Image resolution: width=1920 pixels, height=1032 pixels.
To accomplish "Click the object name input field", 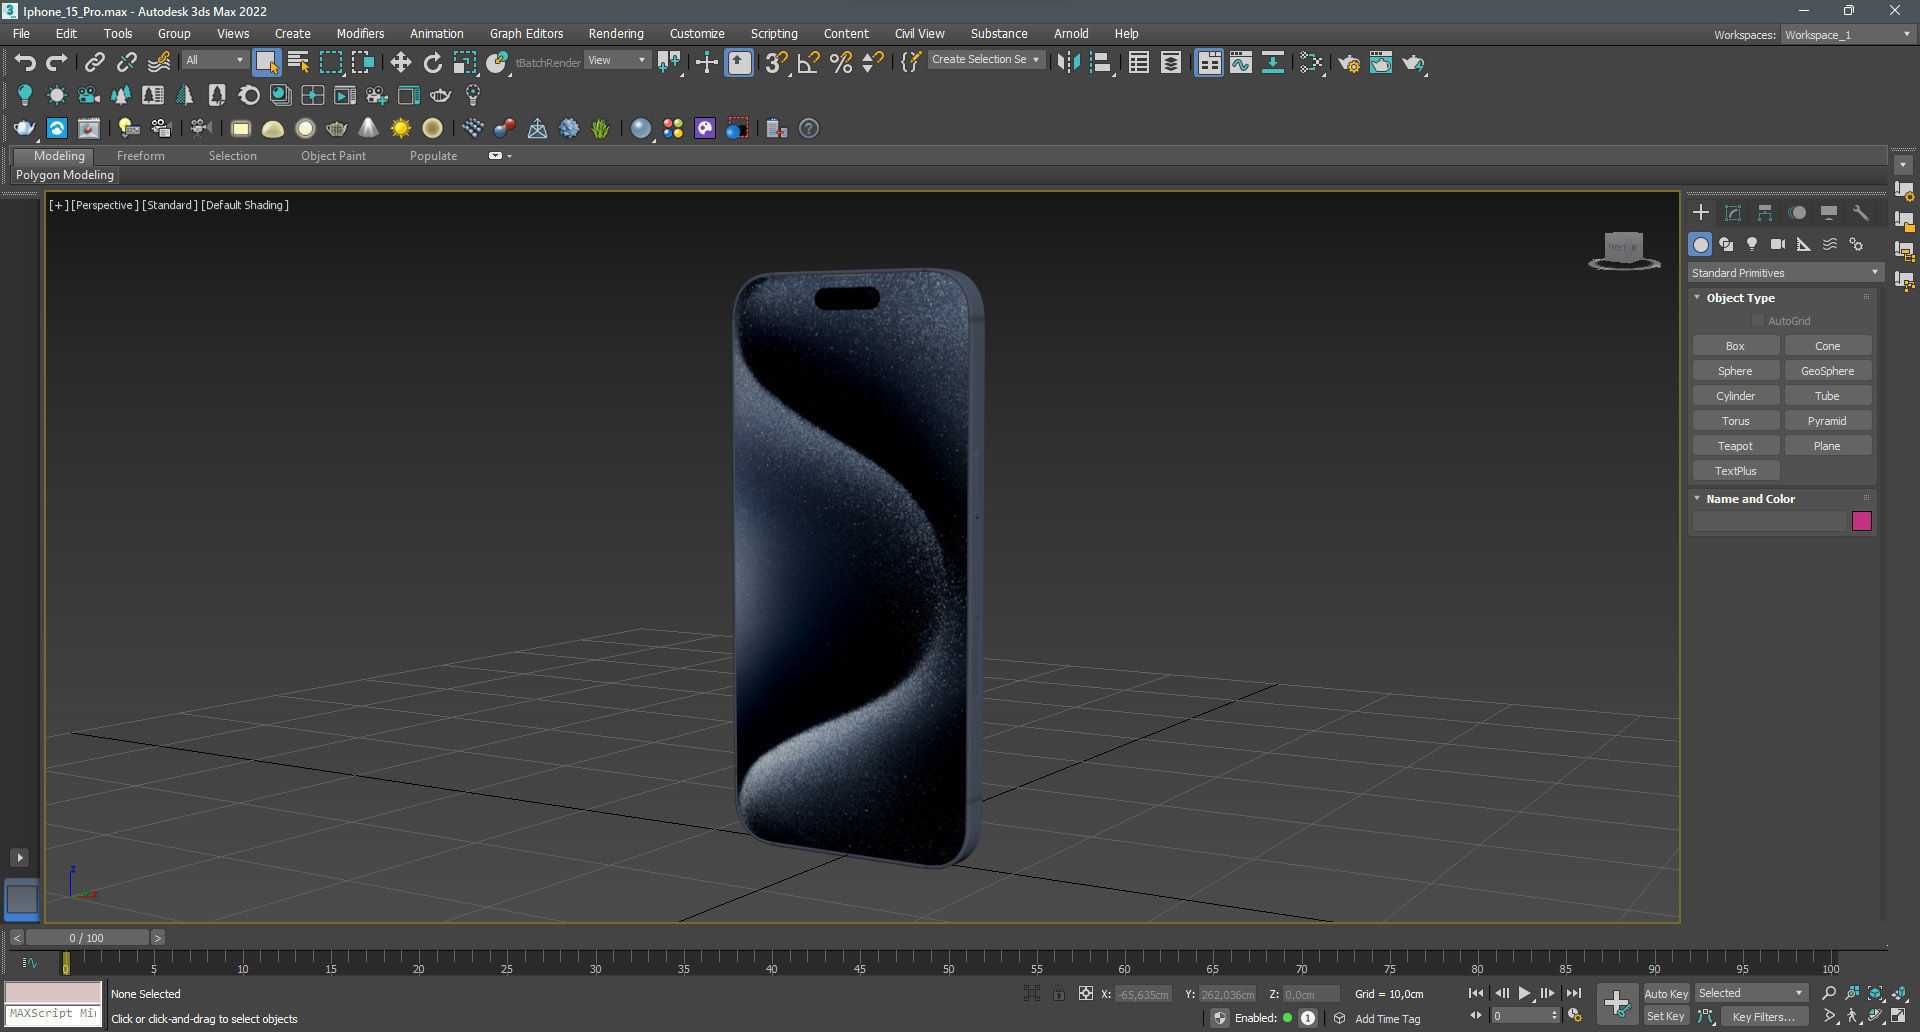I will pos(1768,521).
